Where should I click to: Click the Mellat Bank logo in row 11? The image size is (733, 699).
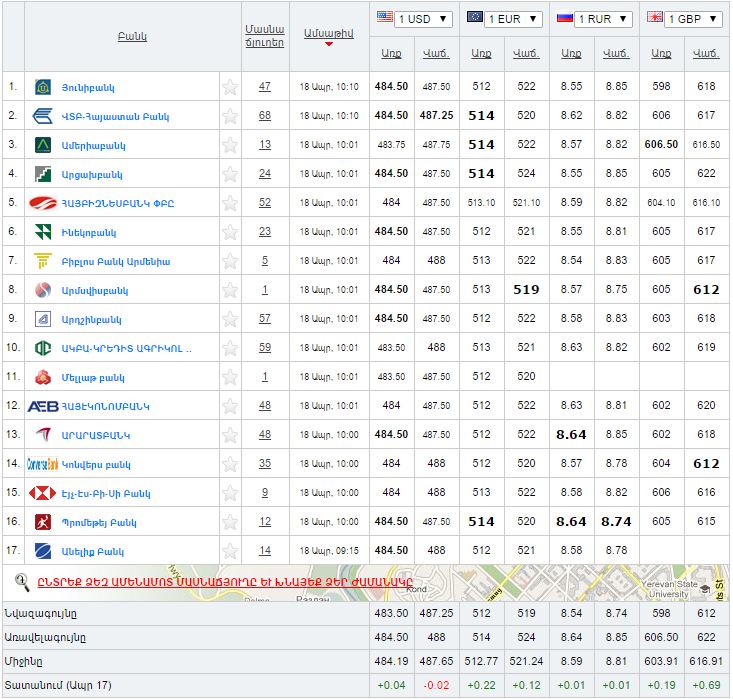[43, 377]
